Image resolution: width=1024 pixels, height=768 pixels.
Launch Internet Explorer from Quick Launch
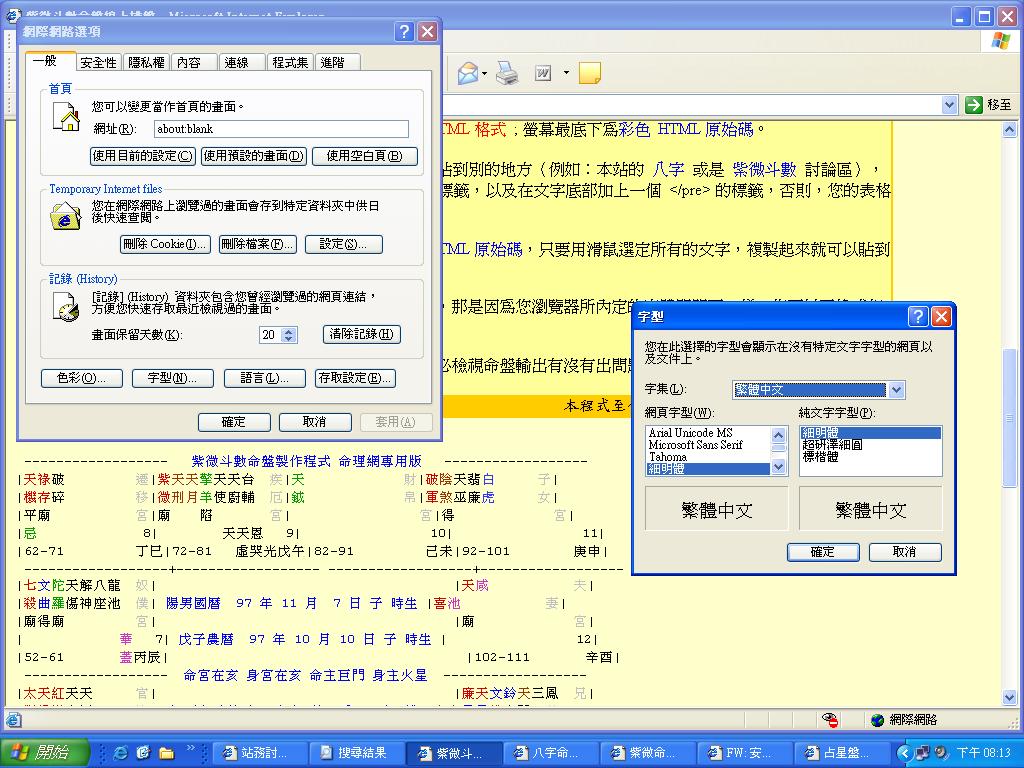(x=121, y=753)
